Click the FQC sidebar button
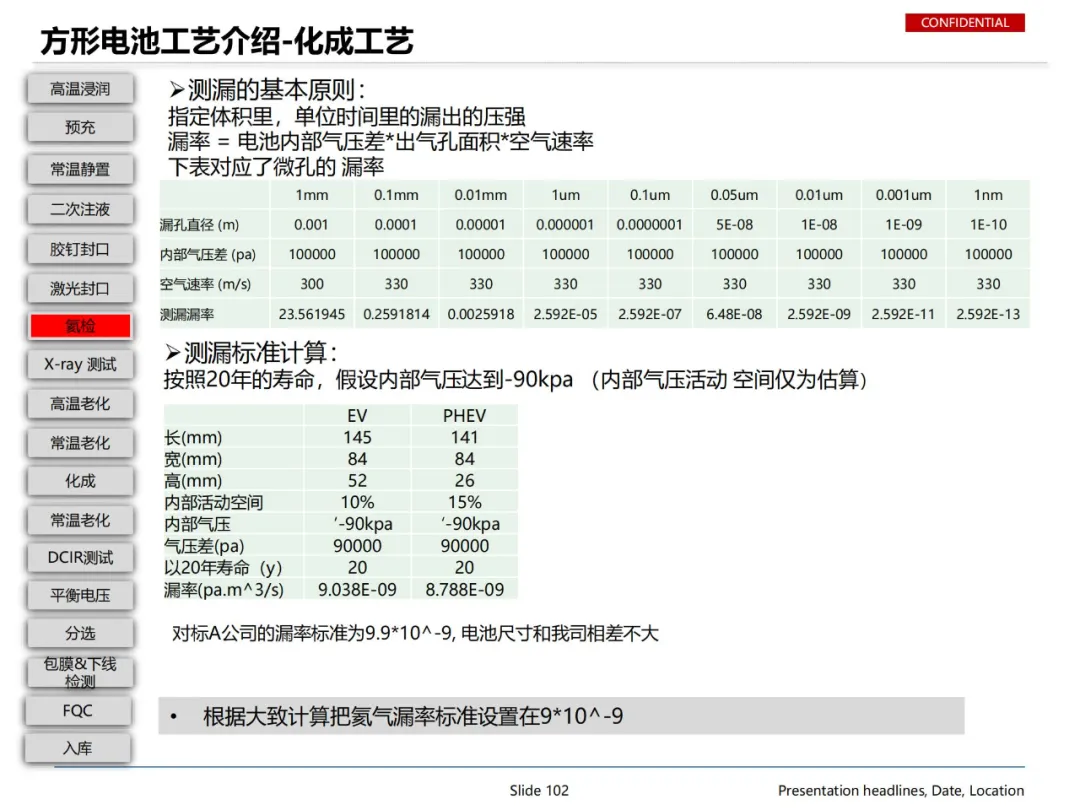The image size is (1080, 810). [x=77, y=711]
